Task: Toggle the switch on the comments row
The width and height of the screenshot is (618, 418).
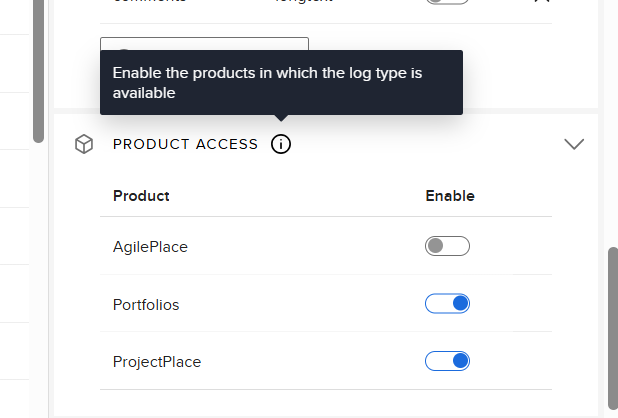Action: pos(447,2)
